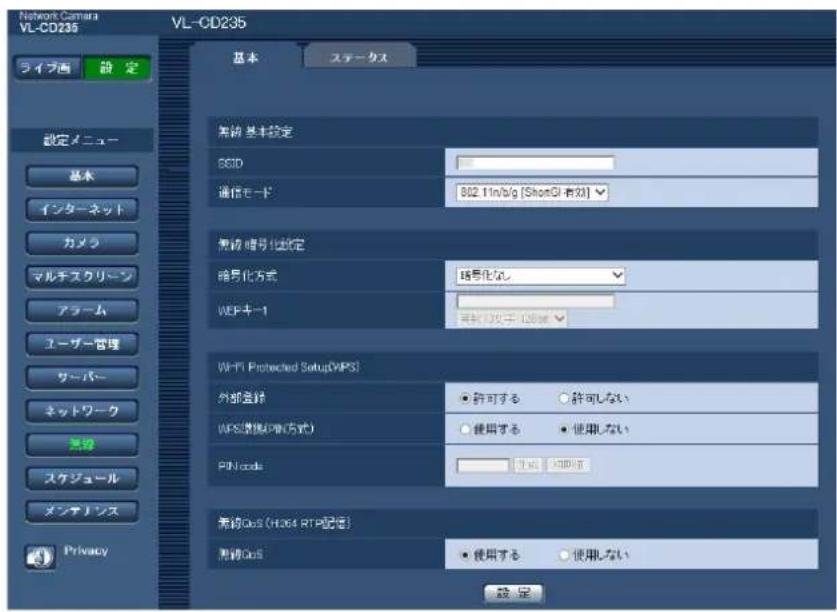
Task: Click the 設定メニュー header
Action: click(82, 140)
